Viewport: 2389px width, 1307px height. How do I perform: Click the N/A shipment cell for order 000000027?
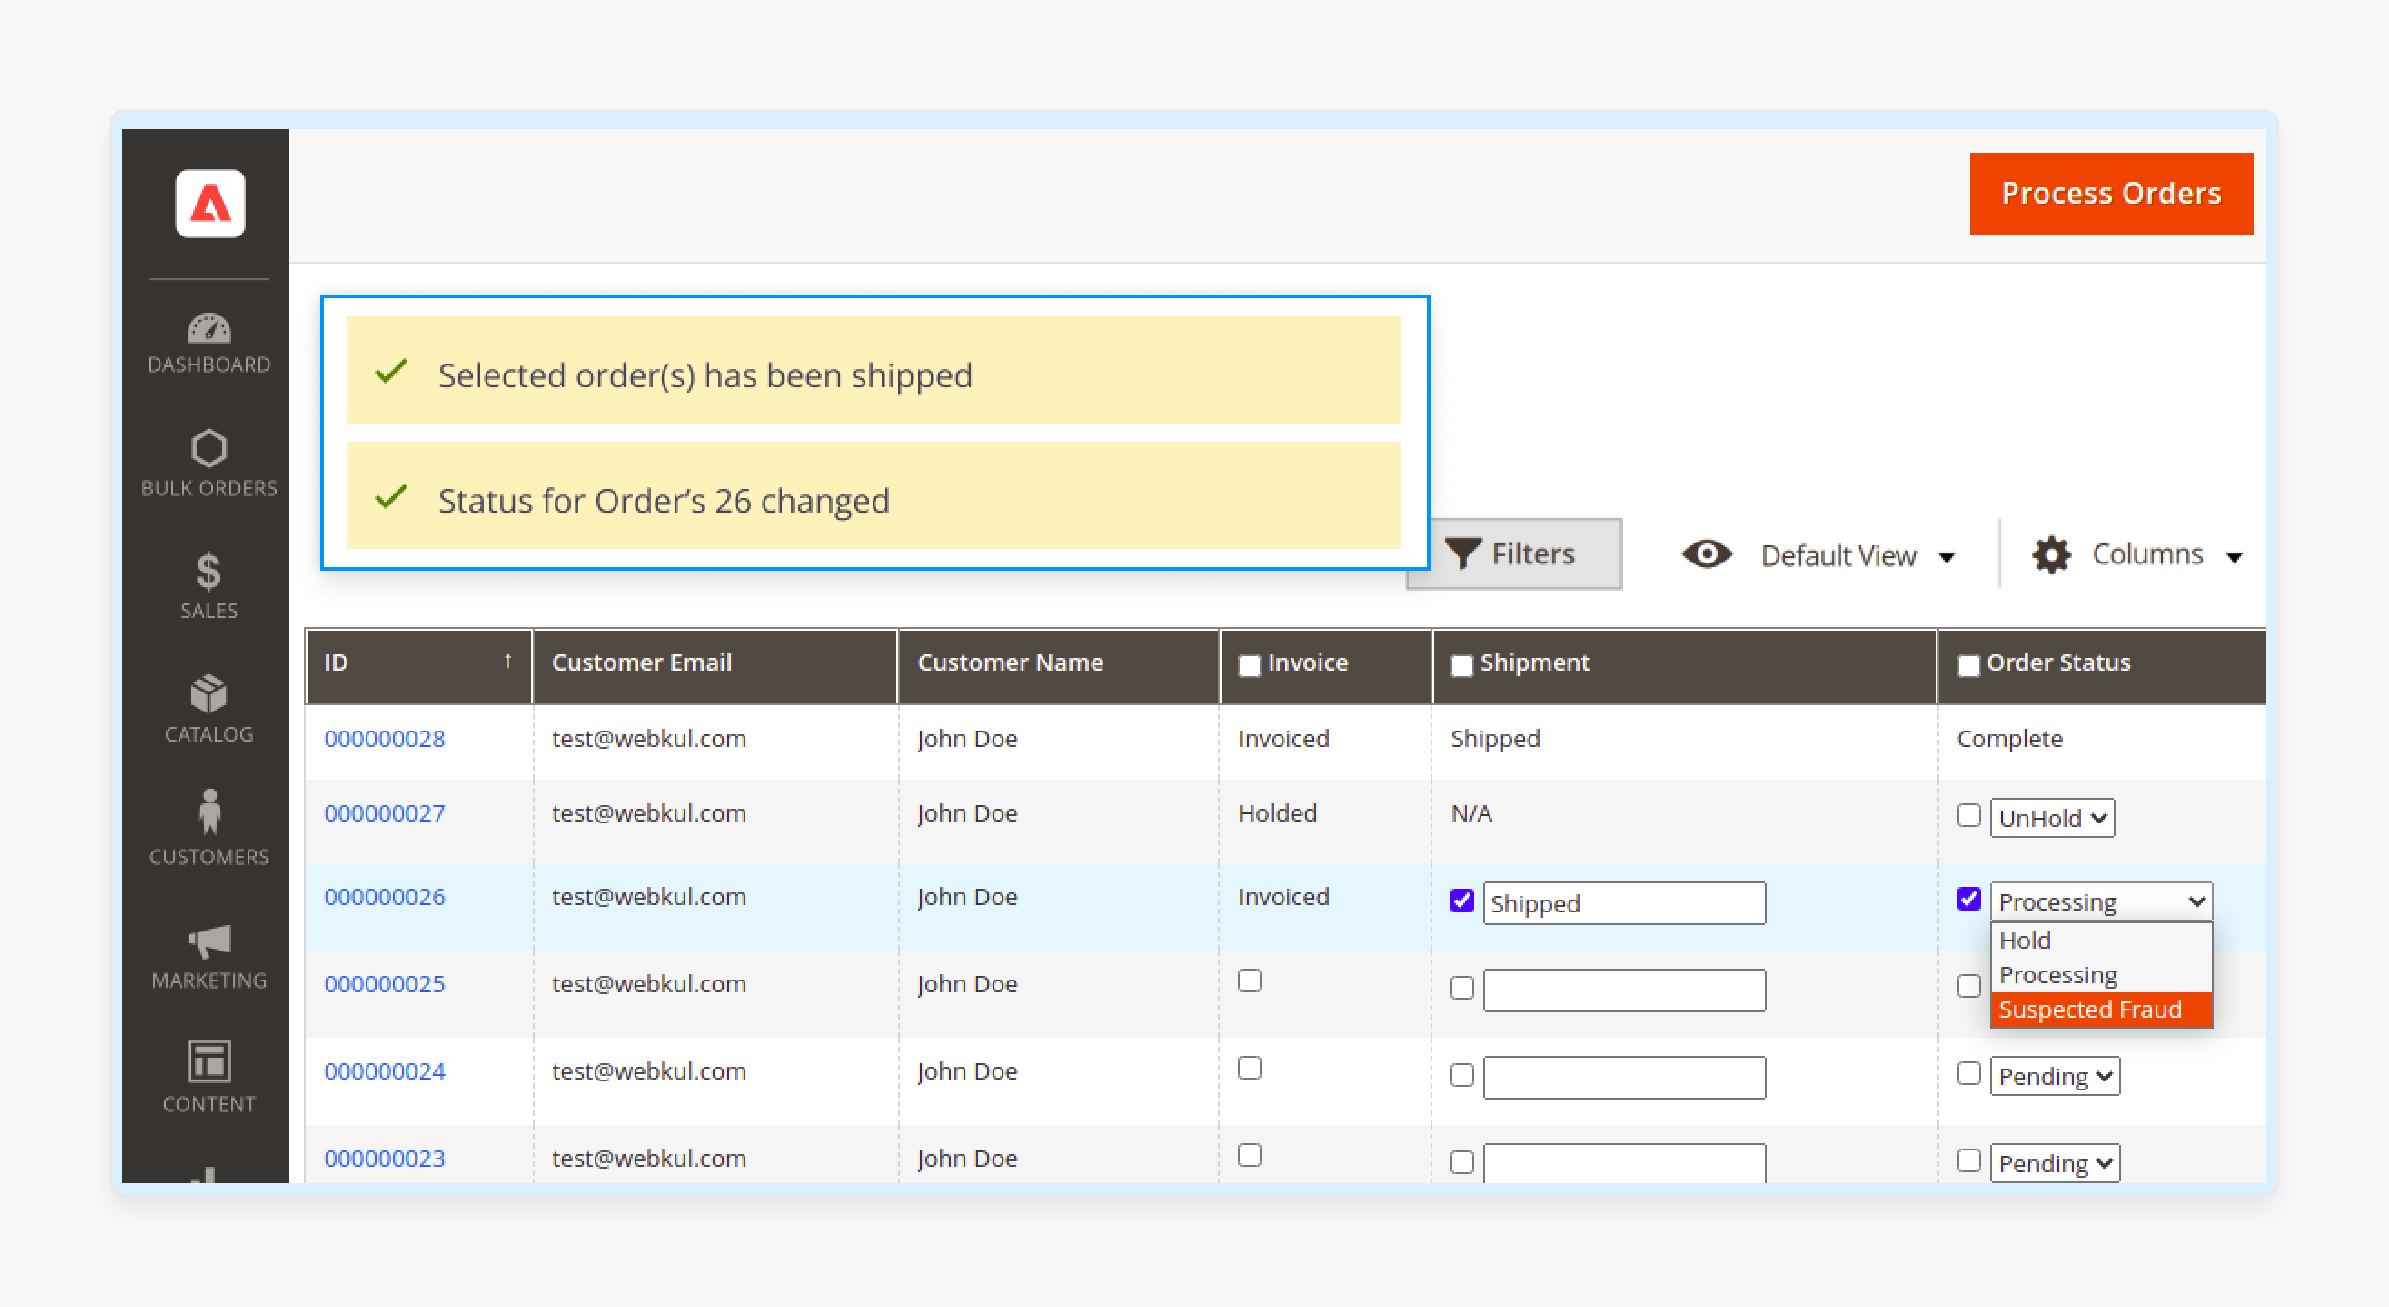tap(1471, 813)
